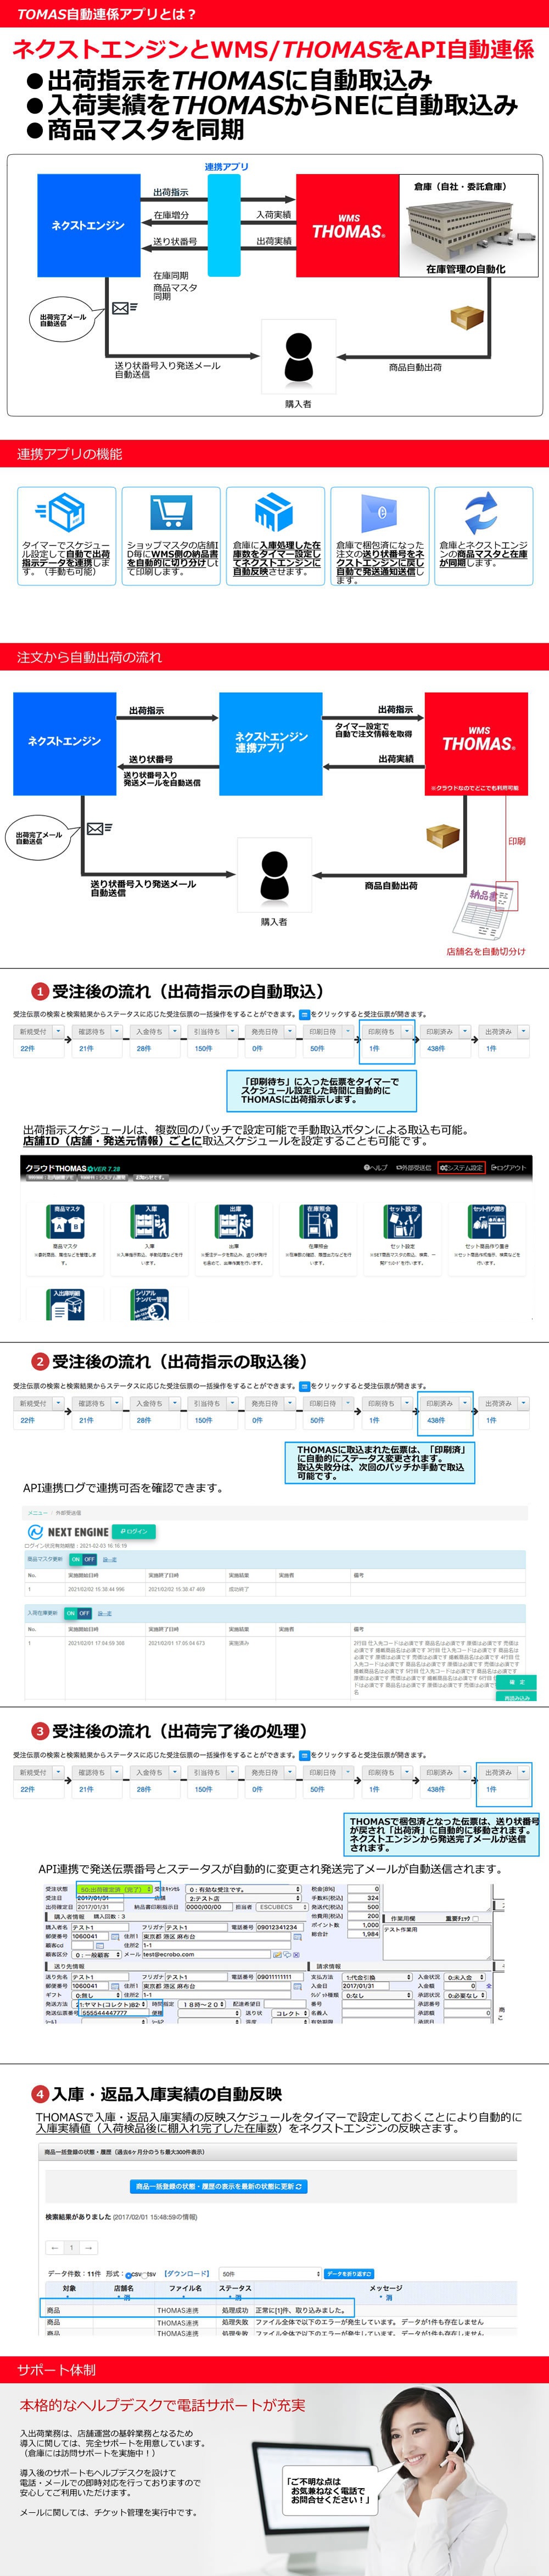Click the NEXT ENGINE logo in the API log screen
The image size is (549, 2576).
tap(68, 1531)
